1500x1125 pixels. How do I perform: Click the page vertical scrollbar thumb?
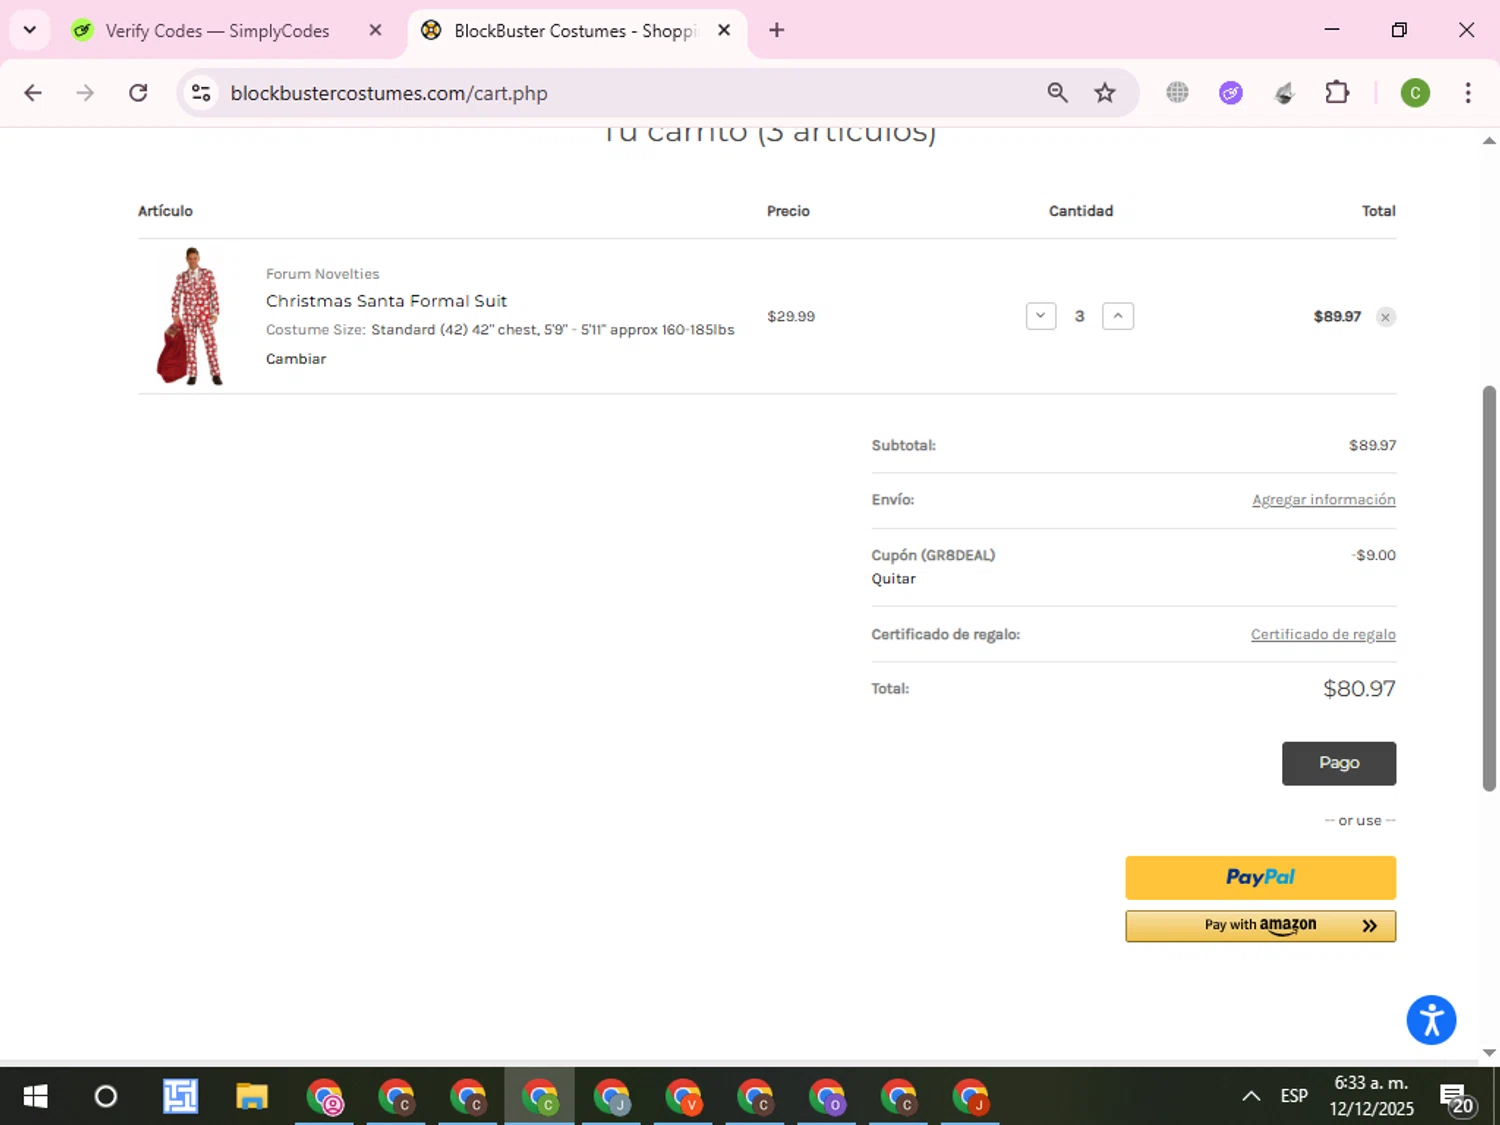click(1489, 588)
